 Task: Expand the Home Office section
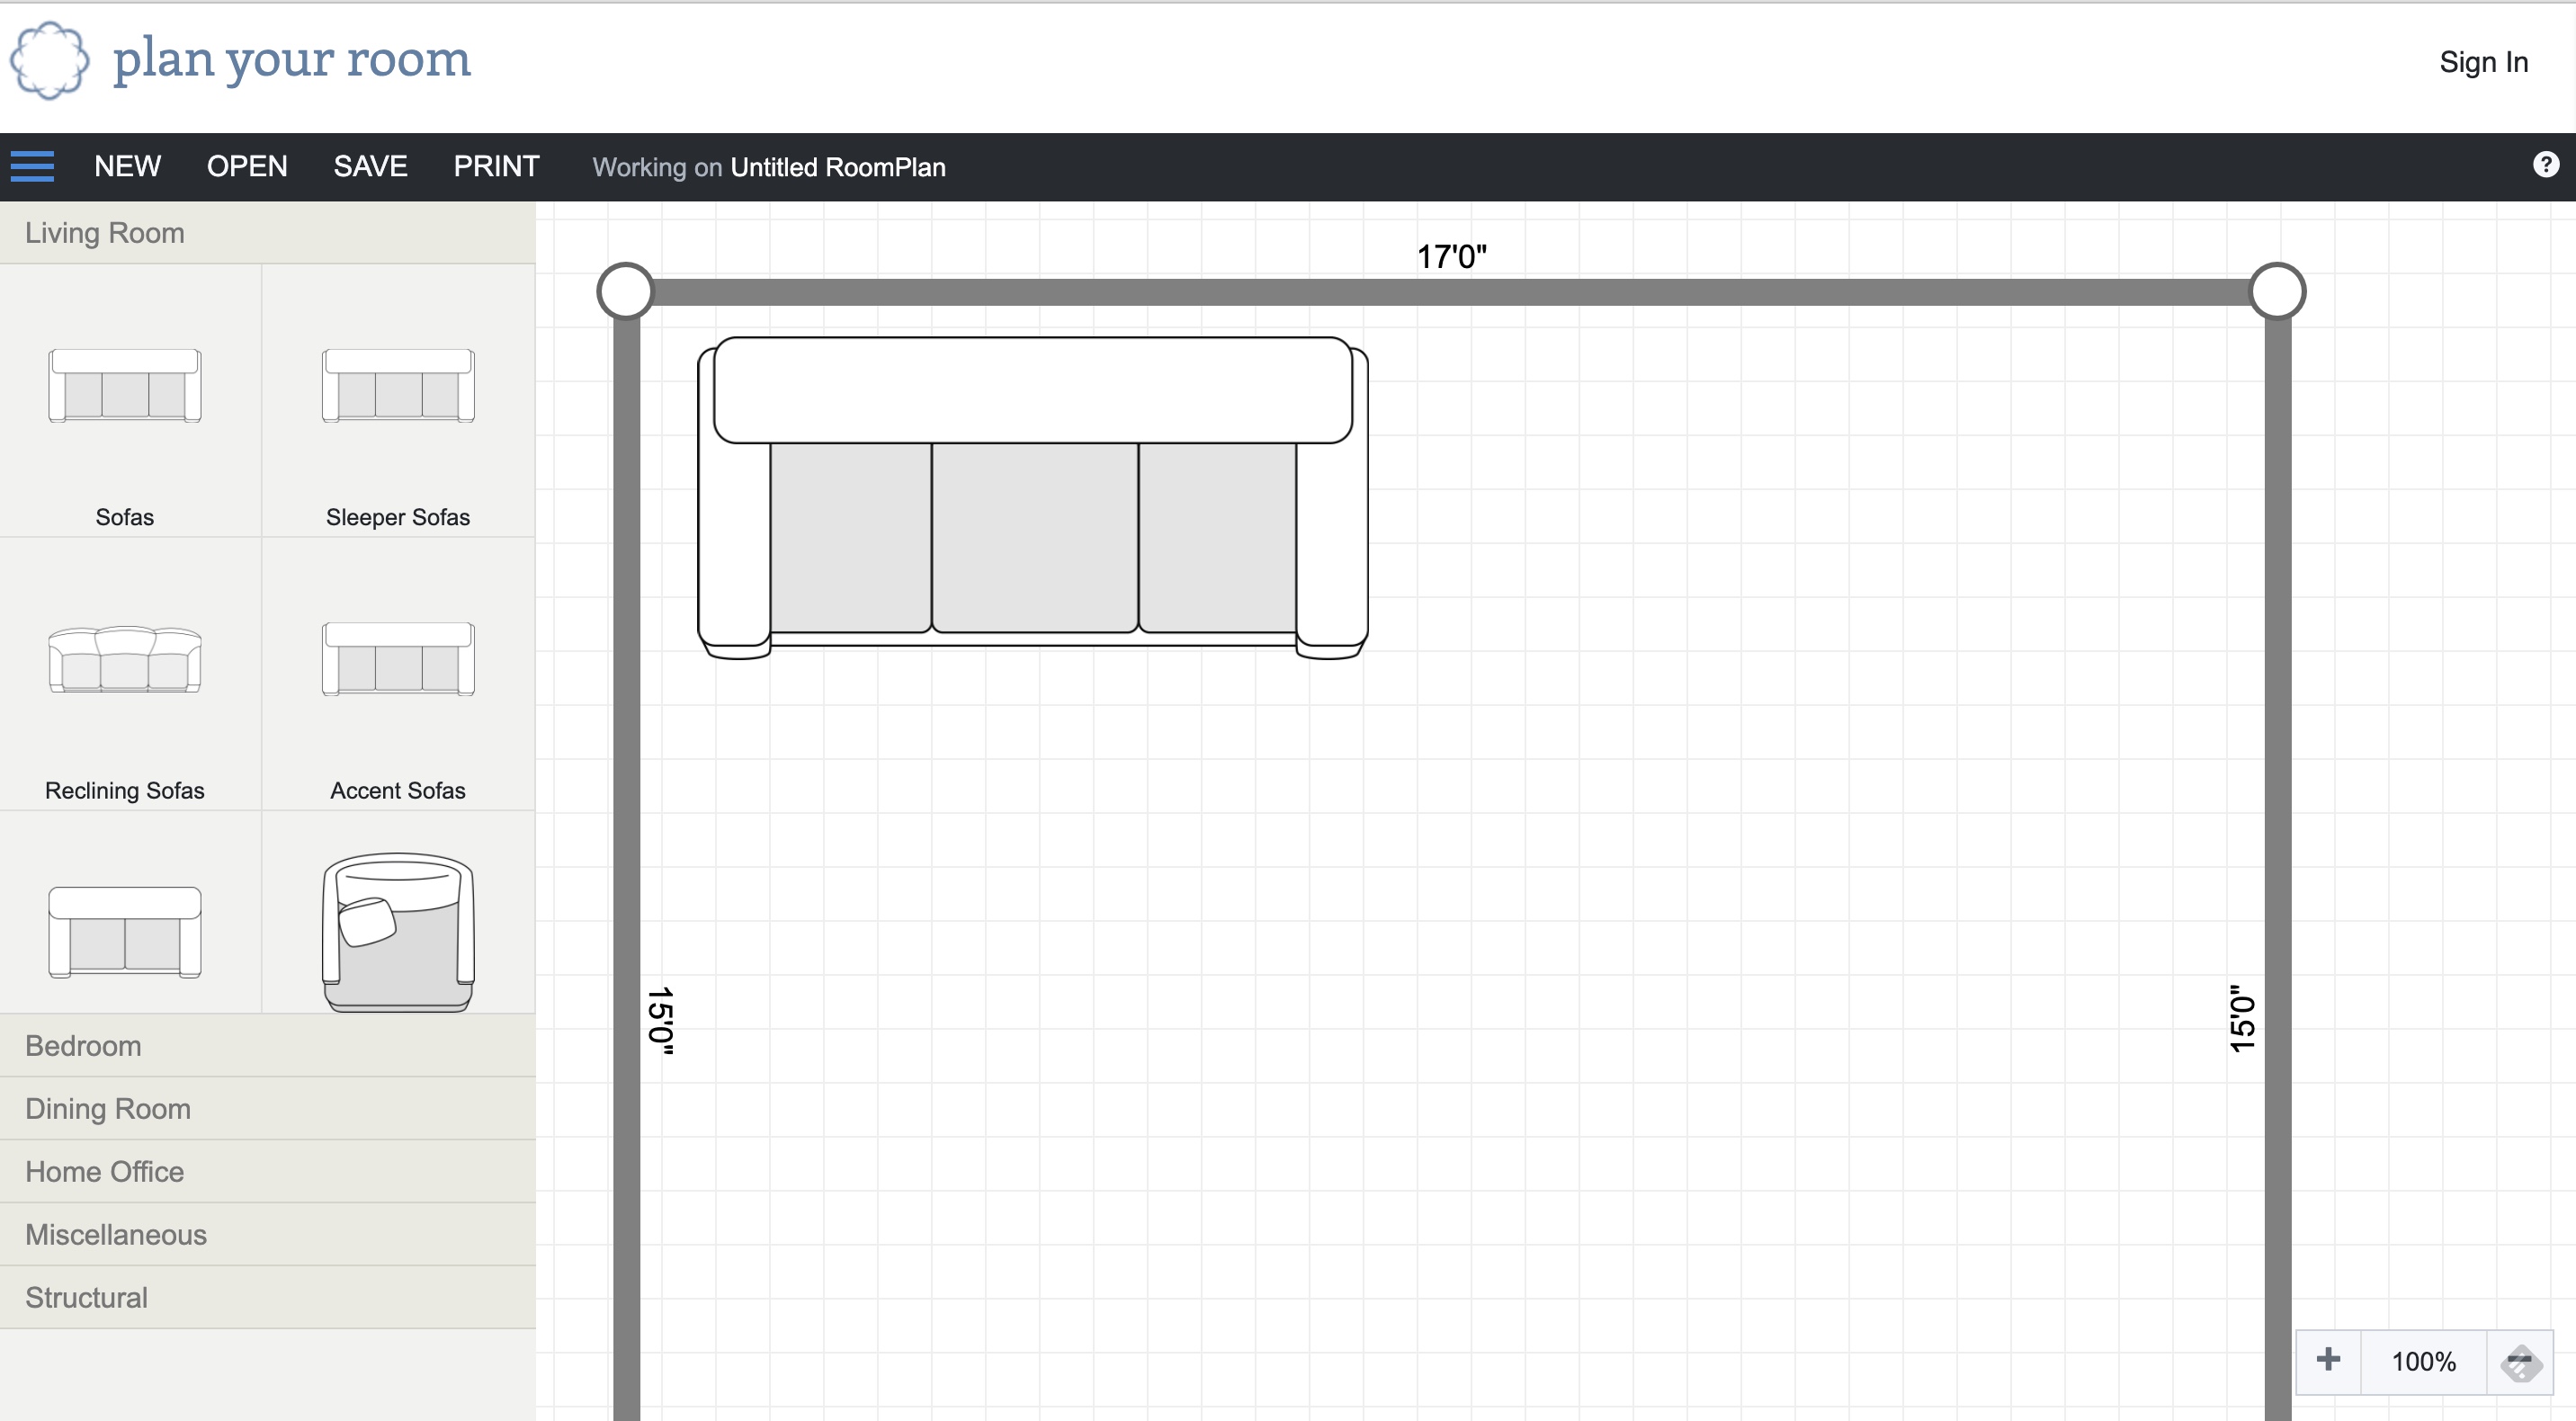click(x=104, y=1172)
